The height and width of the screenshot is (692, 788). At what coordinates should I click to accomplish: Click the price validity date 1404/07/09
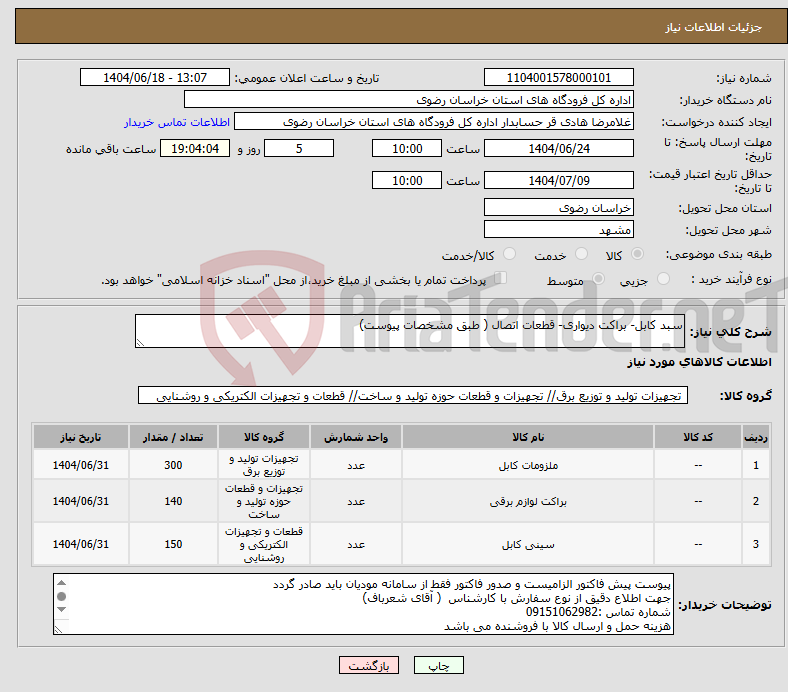pos(558,180)
